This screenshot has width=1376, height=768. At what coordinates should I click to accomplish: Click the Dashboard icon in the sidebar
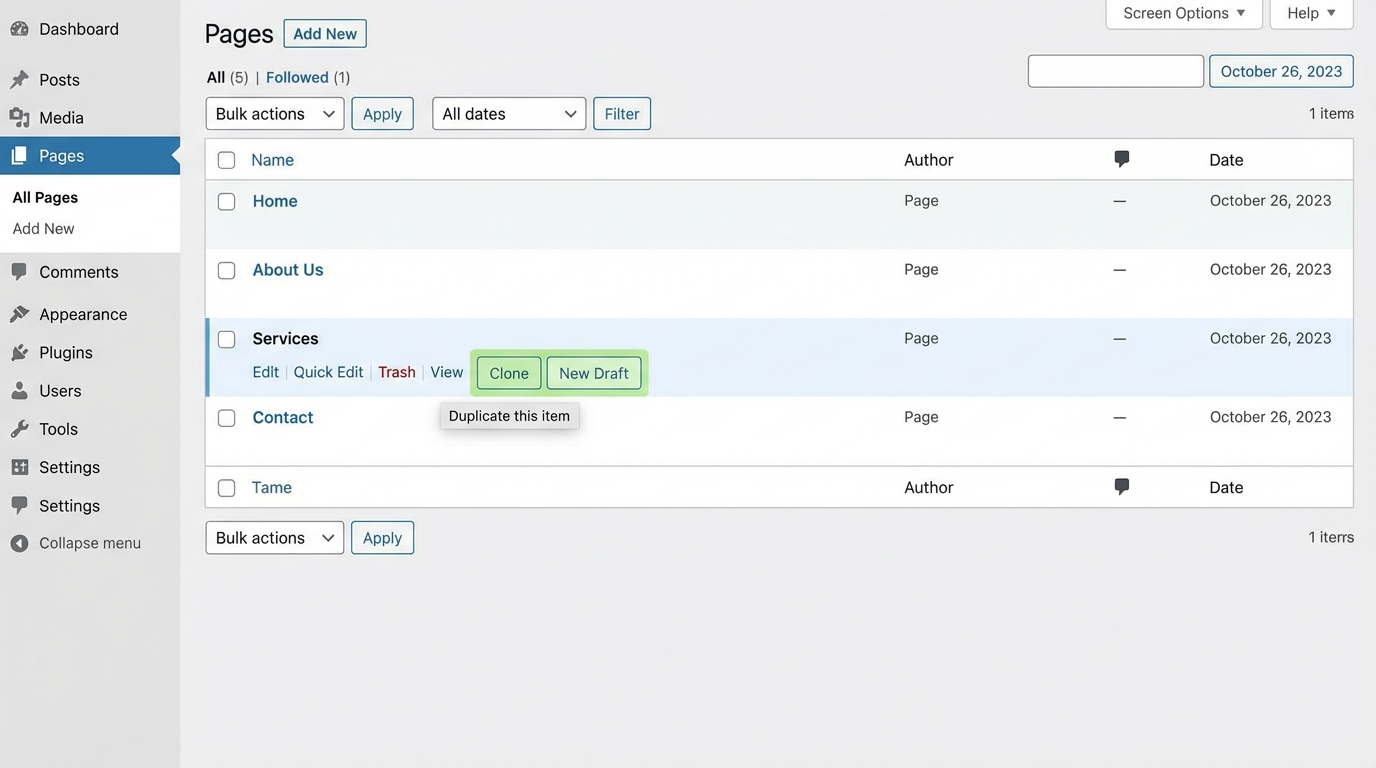coord(20,28)
